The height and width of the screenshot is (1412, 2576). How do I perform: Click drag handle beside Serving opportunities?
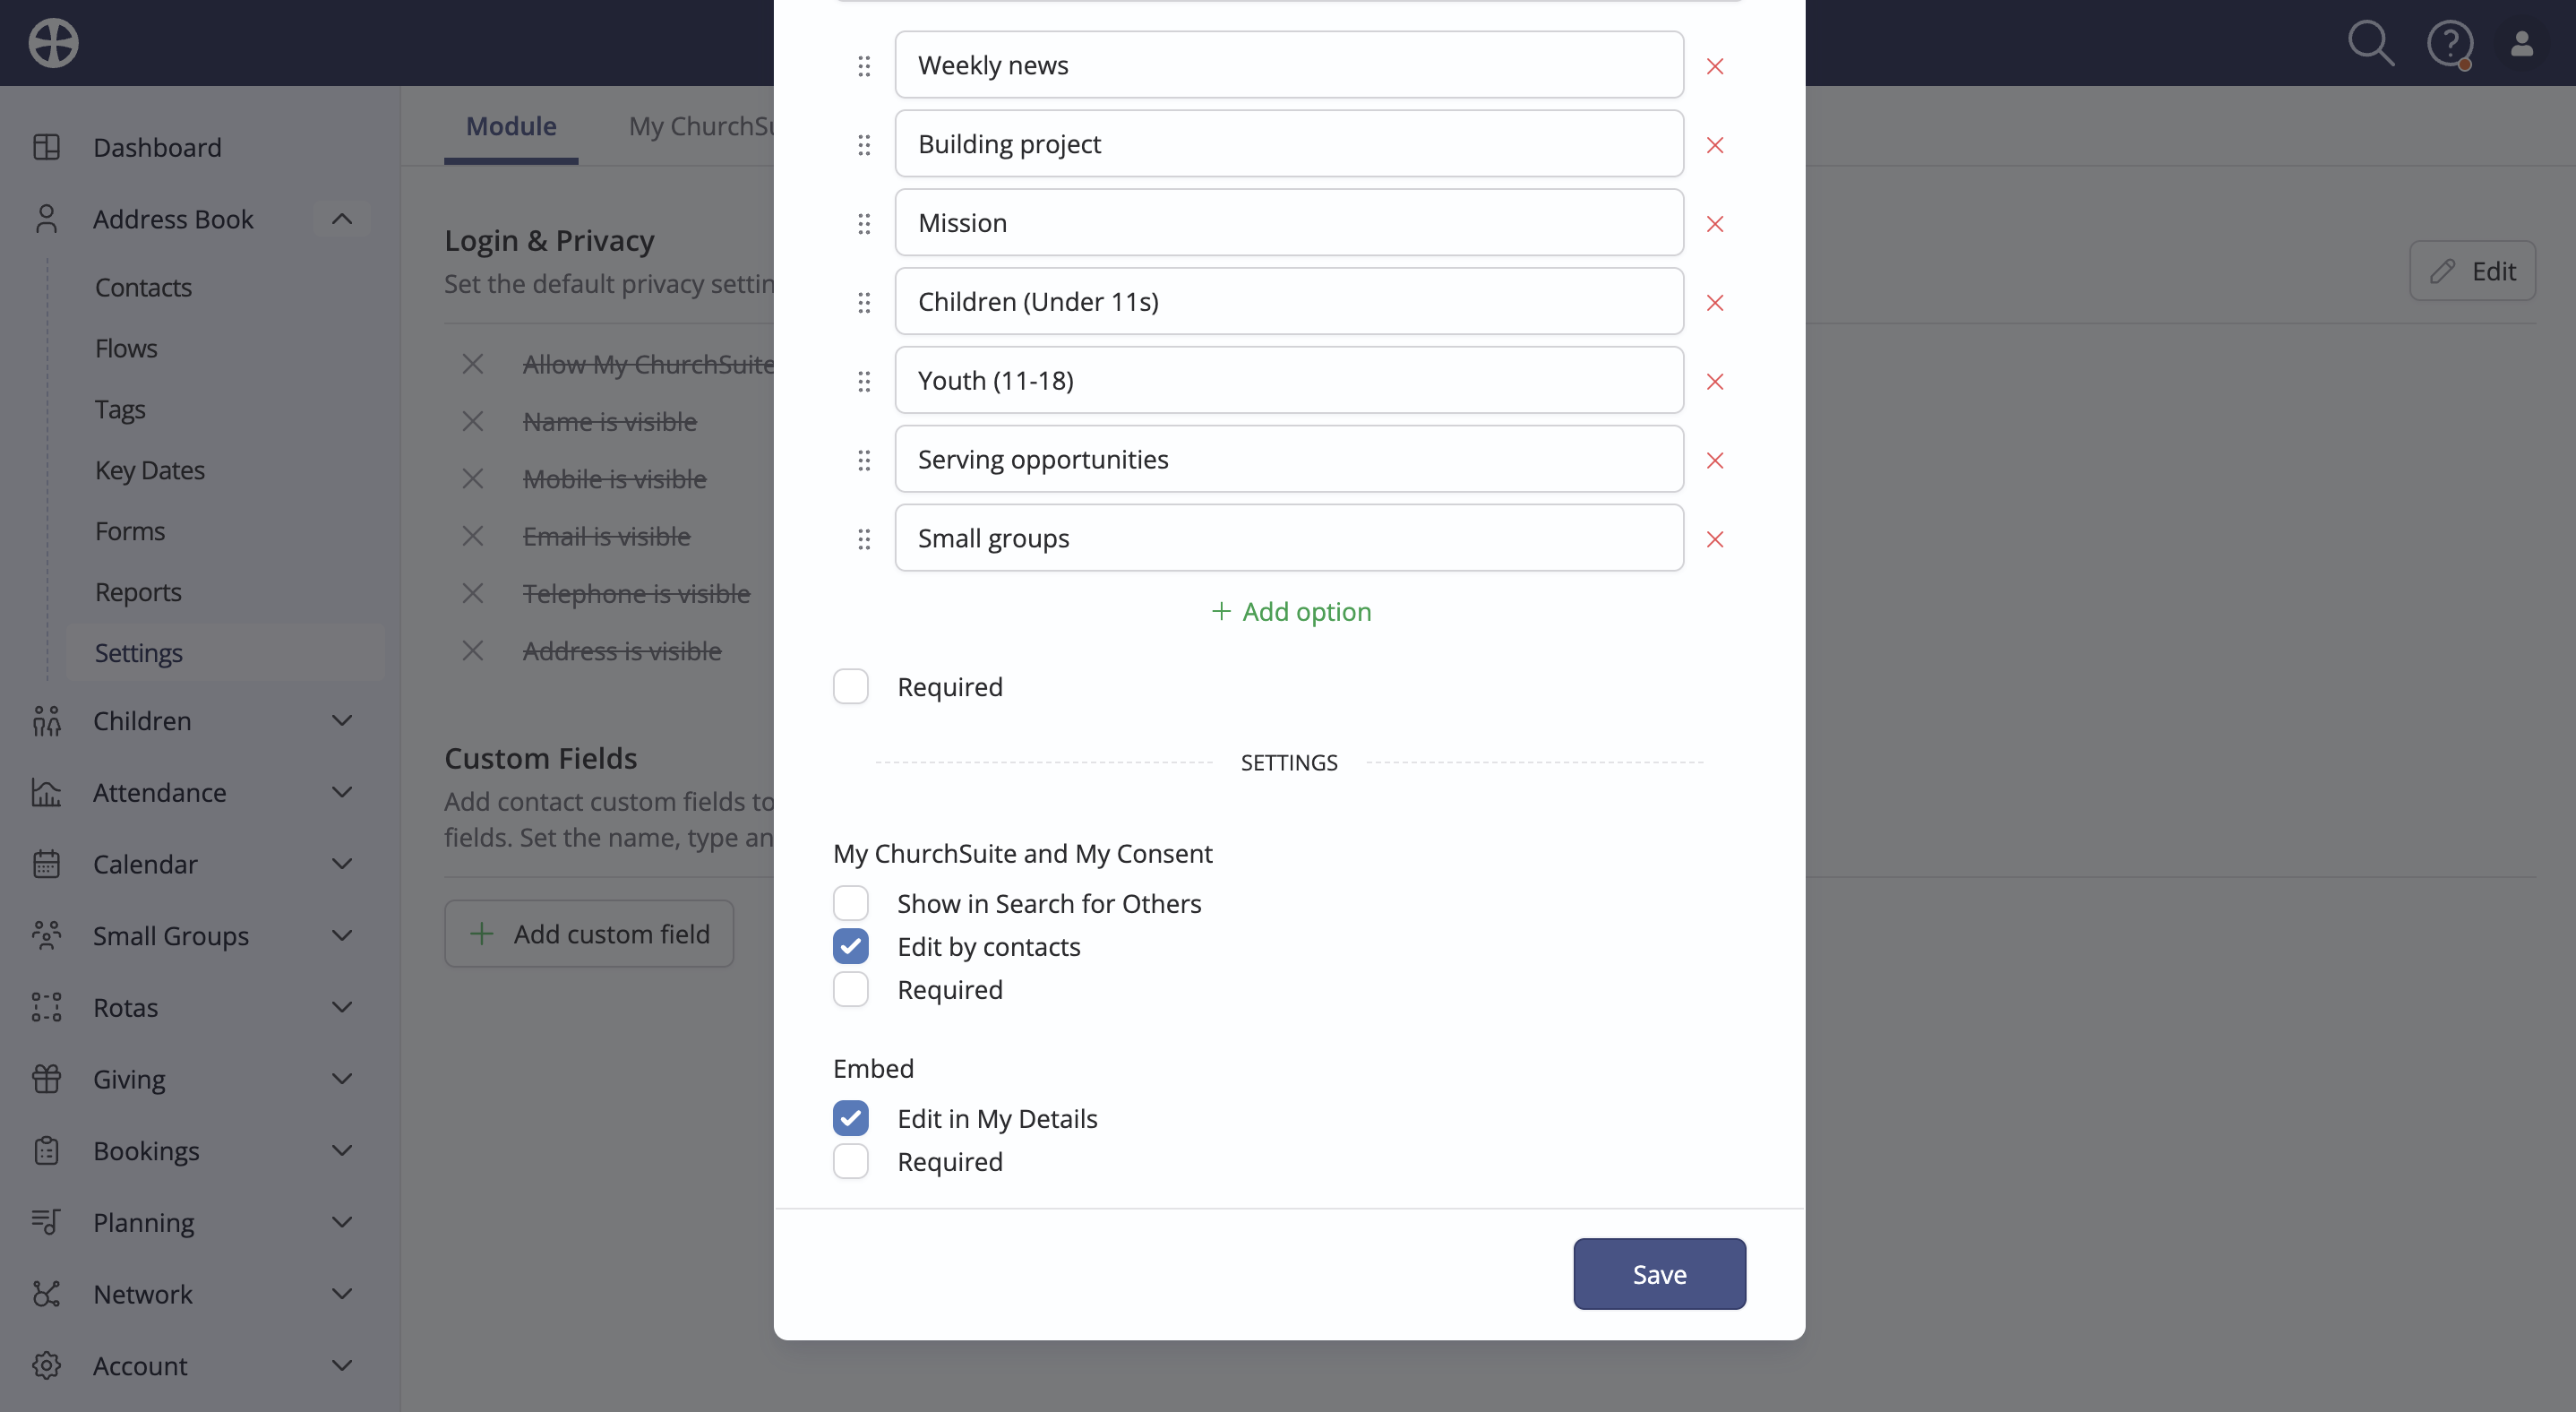864,460
